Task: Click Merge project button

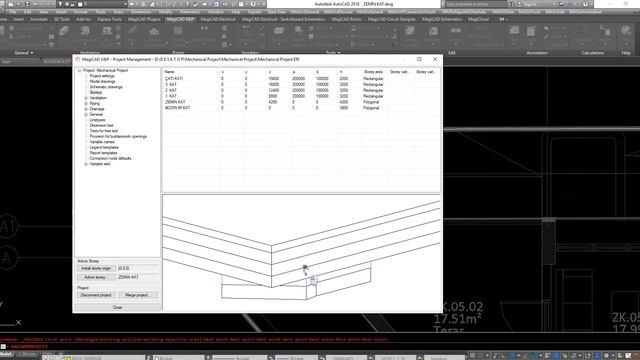Action: tap(138, 295)
